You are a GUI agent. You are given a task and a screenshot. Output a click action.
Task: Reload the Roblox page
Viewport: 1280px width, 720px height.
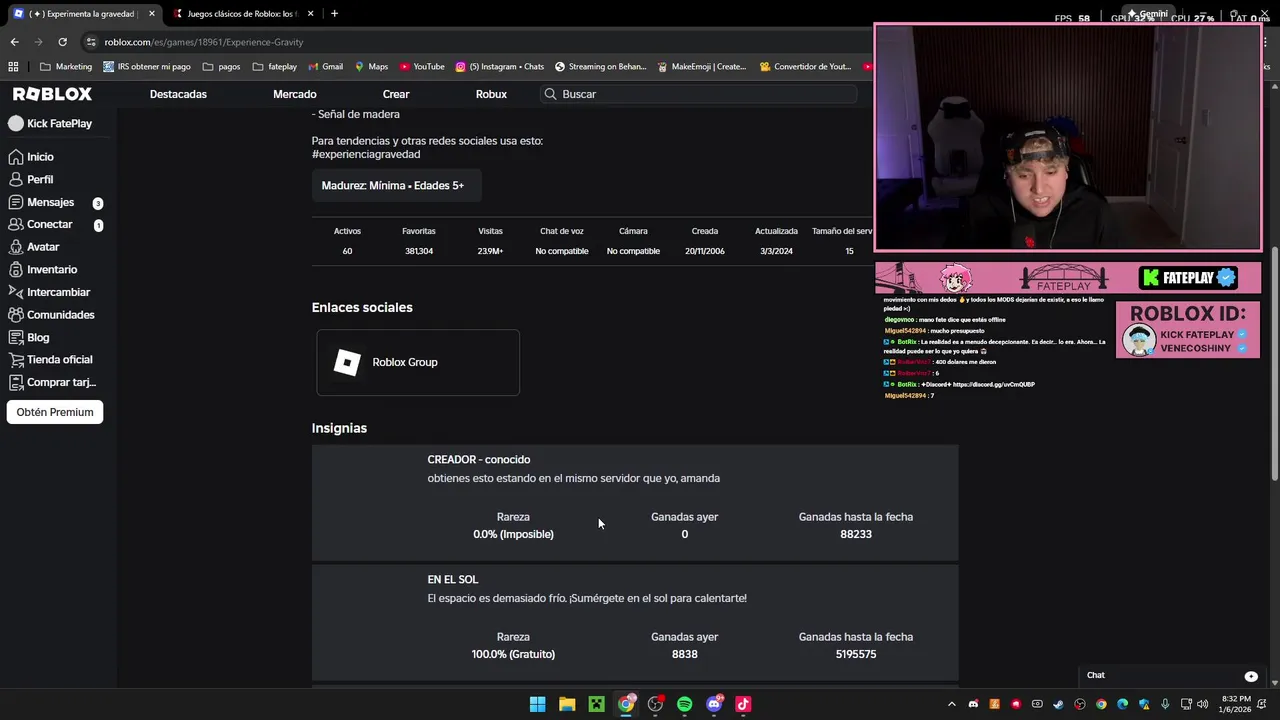click(x=62, y=42)
